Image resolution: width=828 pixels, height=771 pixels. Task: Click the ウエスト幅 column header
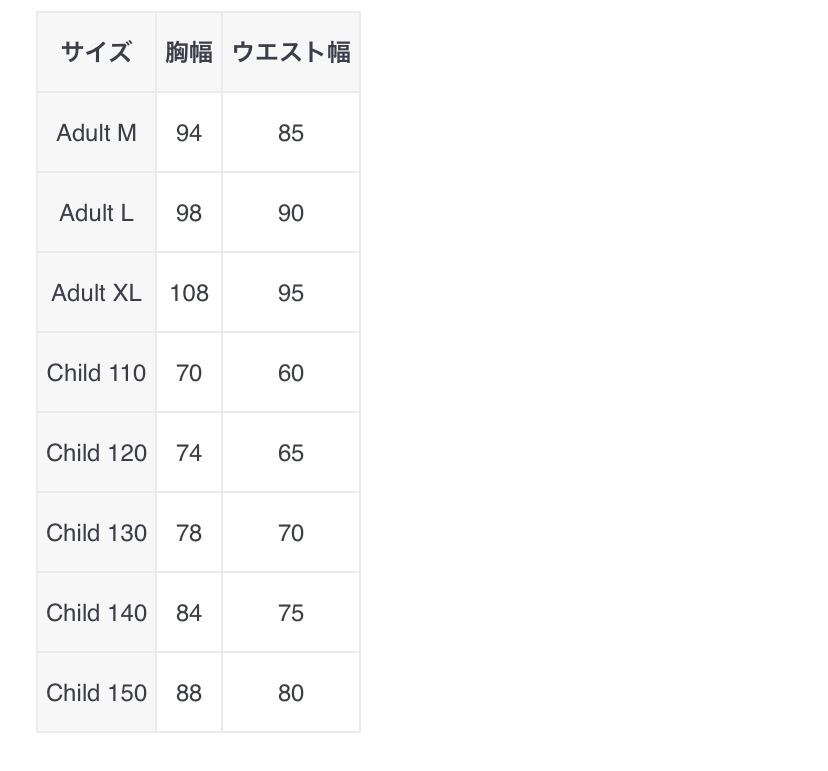point(291,53)
